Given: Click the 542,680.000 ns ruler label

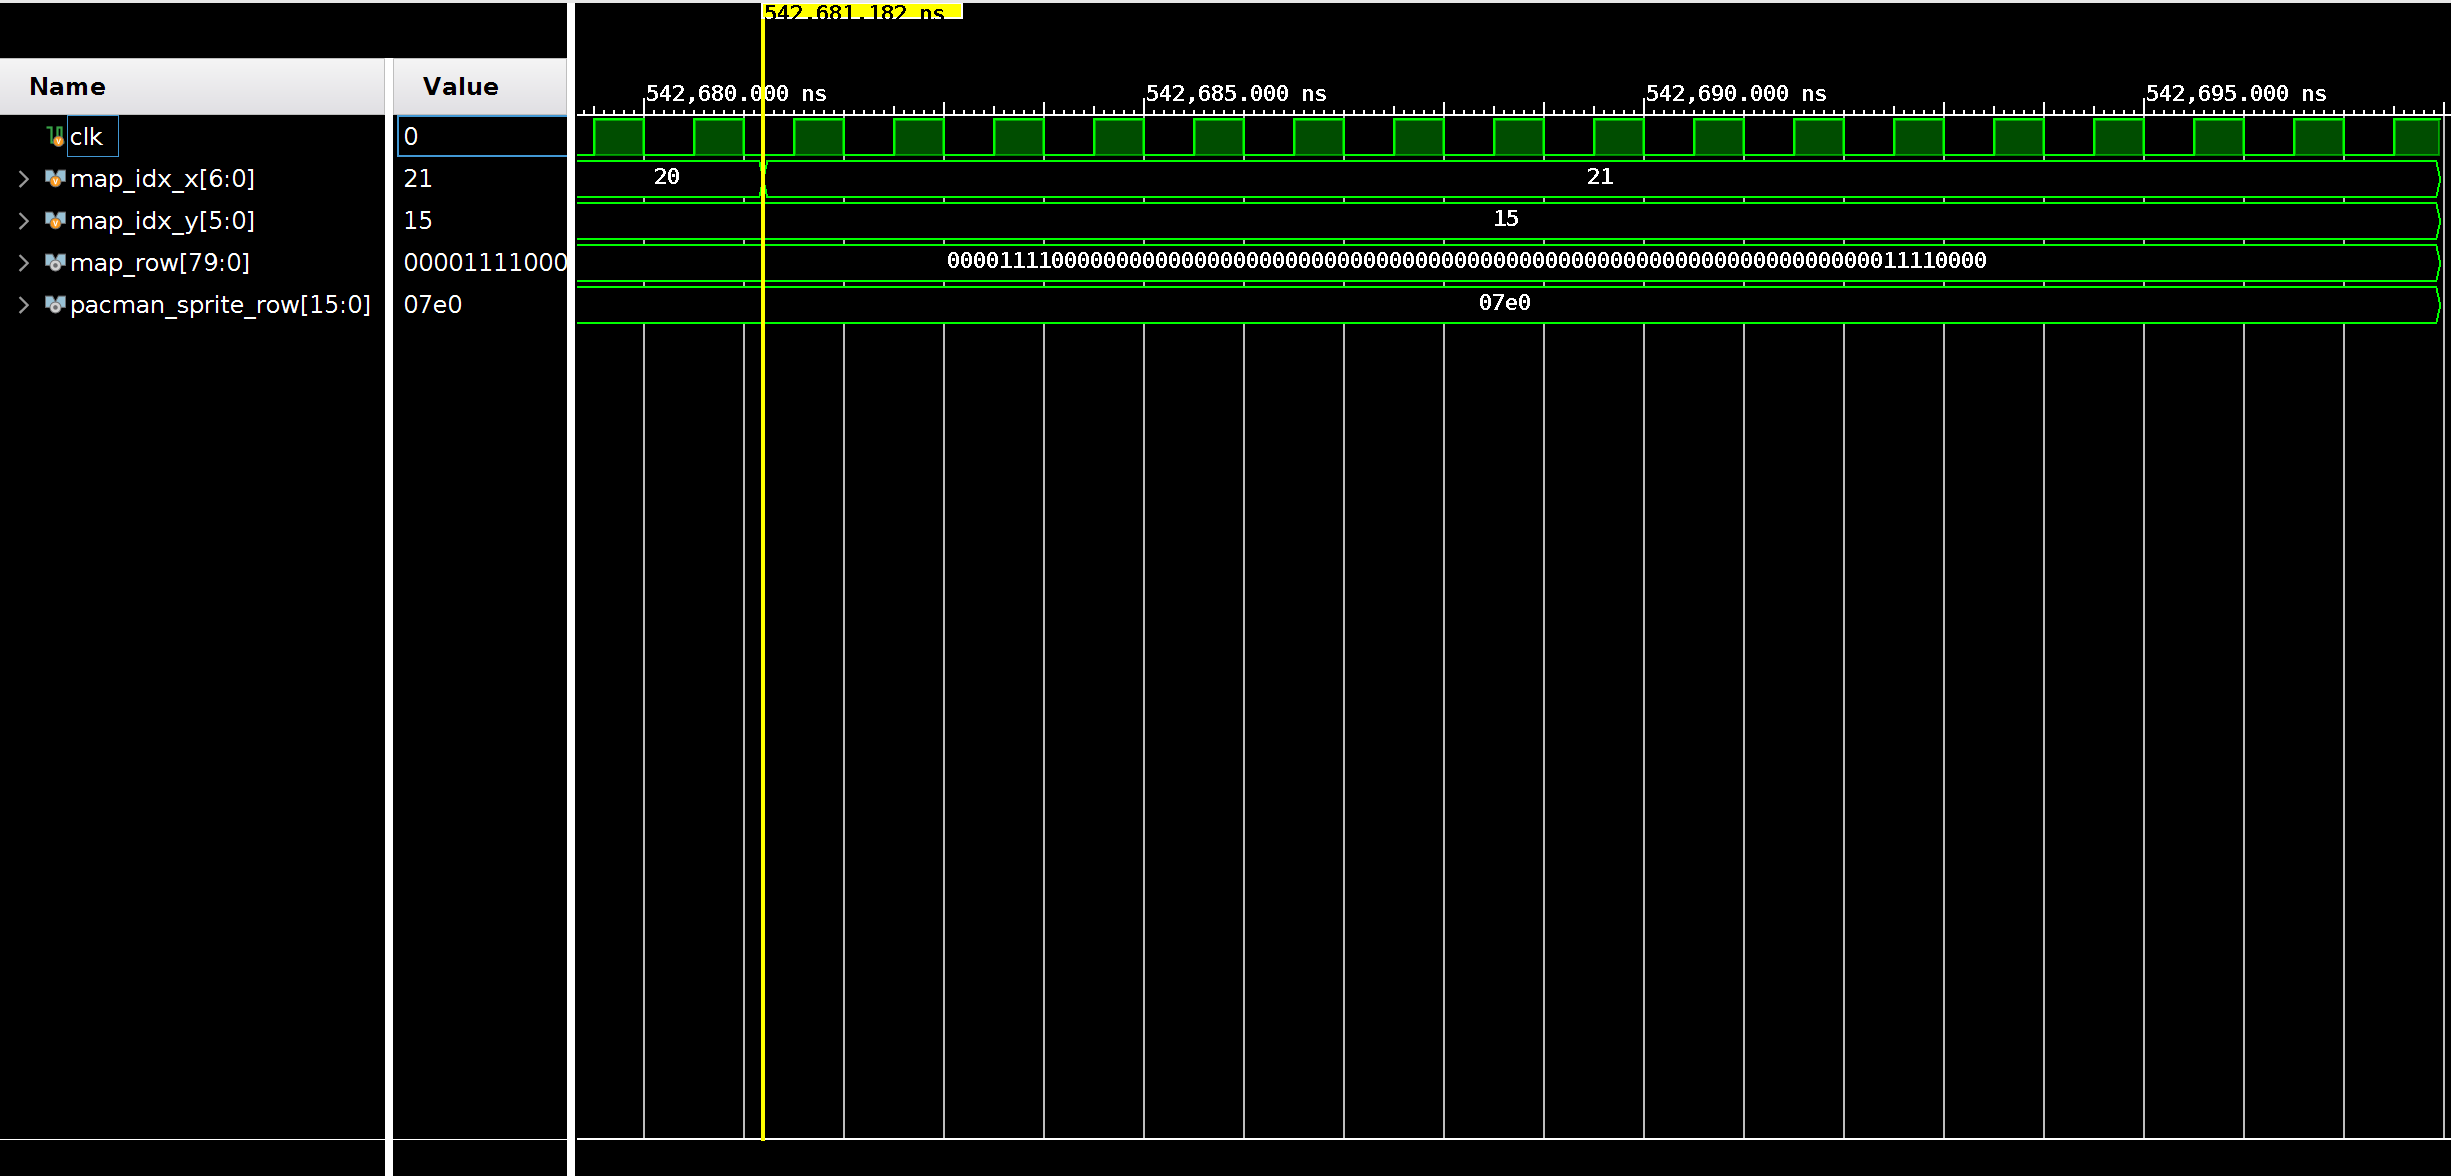Looking at the screenshot, I should 736,94.
